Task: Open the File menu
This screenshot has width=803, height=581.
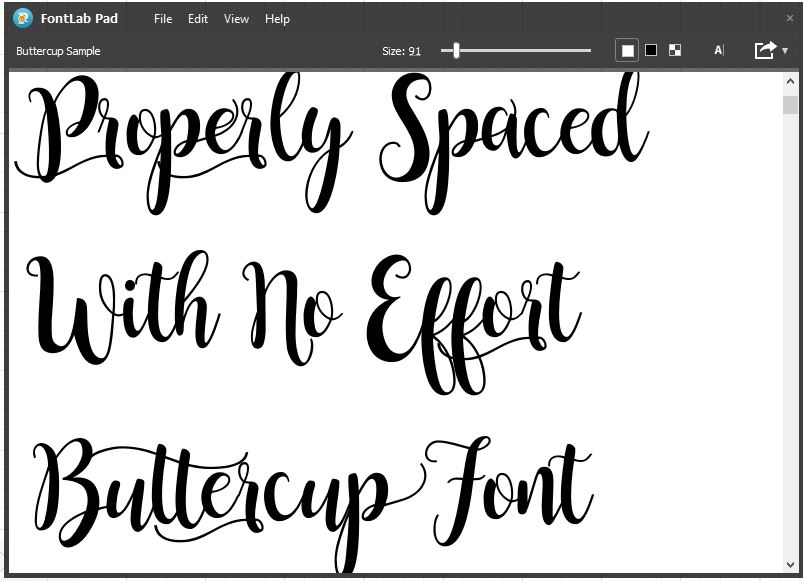Action: (x=162, y=18)
